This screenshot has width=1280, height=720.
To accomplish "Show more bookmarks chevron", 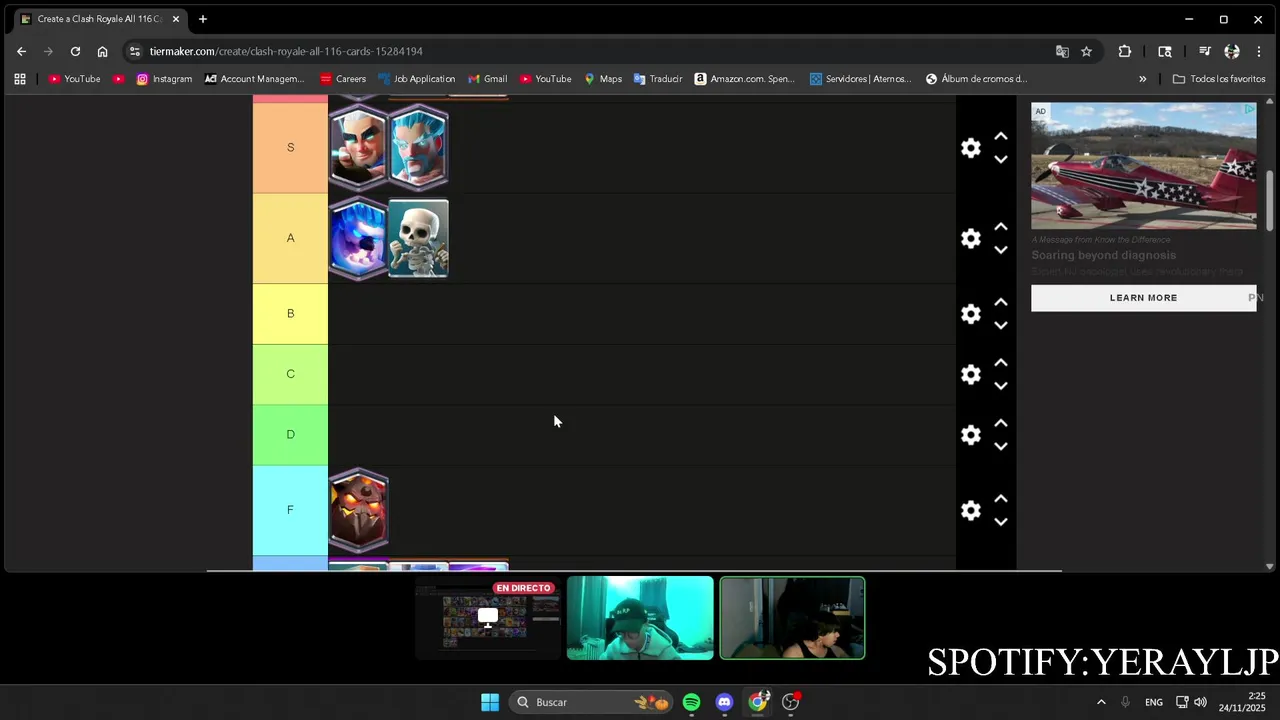I will point(1142,79).
